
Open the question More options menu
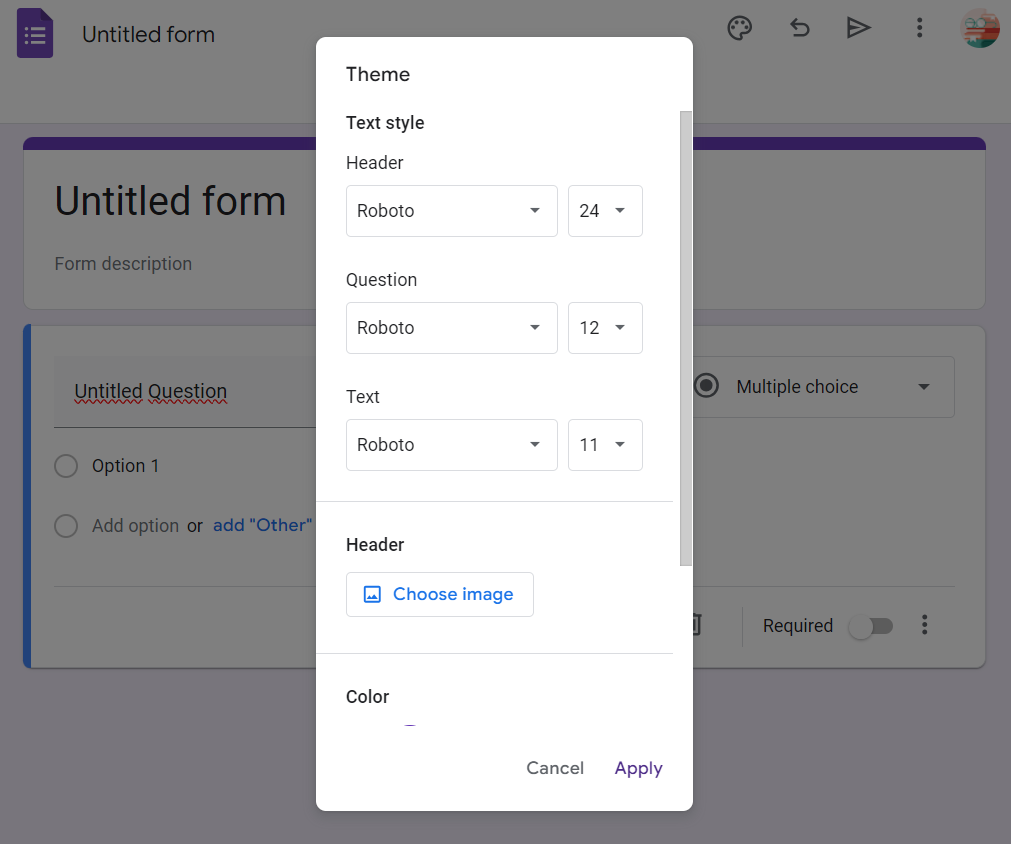point(925,625)
